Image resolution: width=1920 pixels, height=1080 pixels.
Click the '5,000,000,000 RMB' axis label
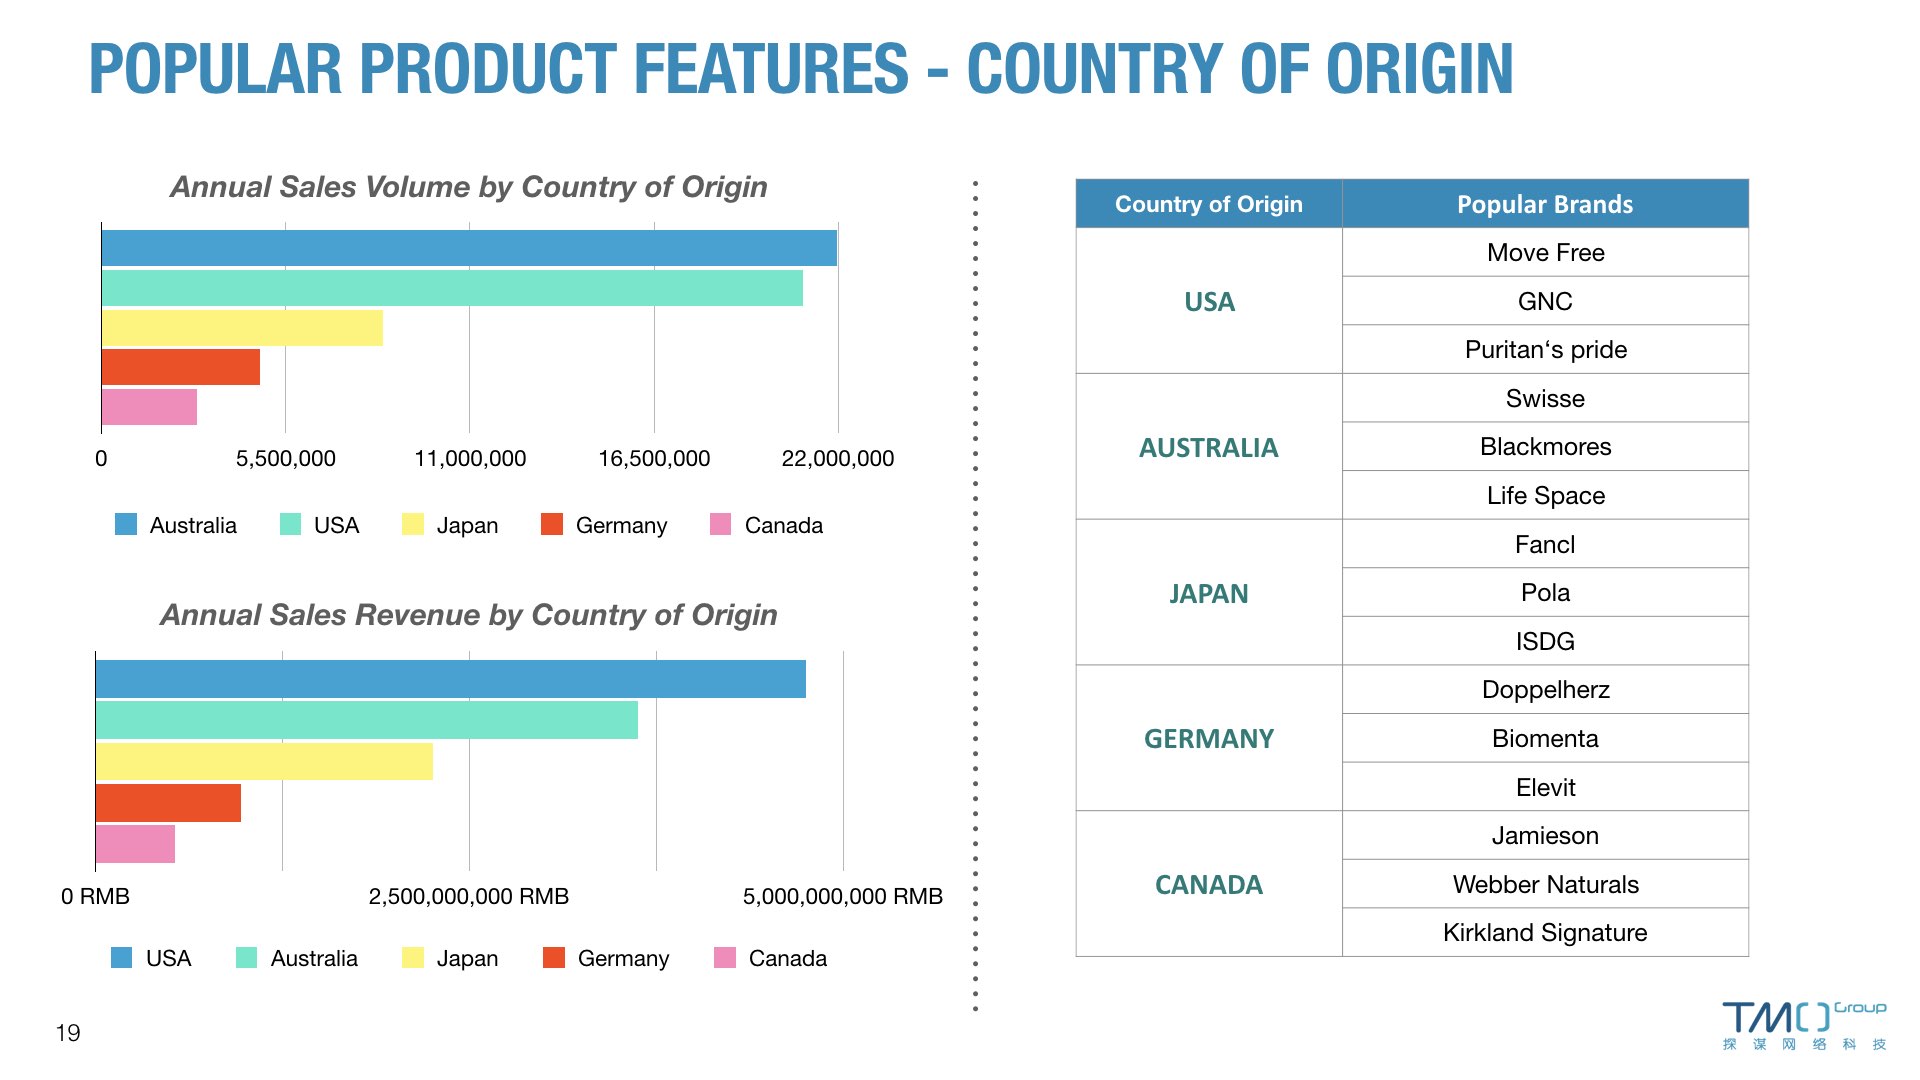pos(843,896)
